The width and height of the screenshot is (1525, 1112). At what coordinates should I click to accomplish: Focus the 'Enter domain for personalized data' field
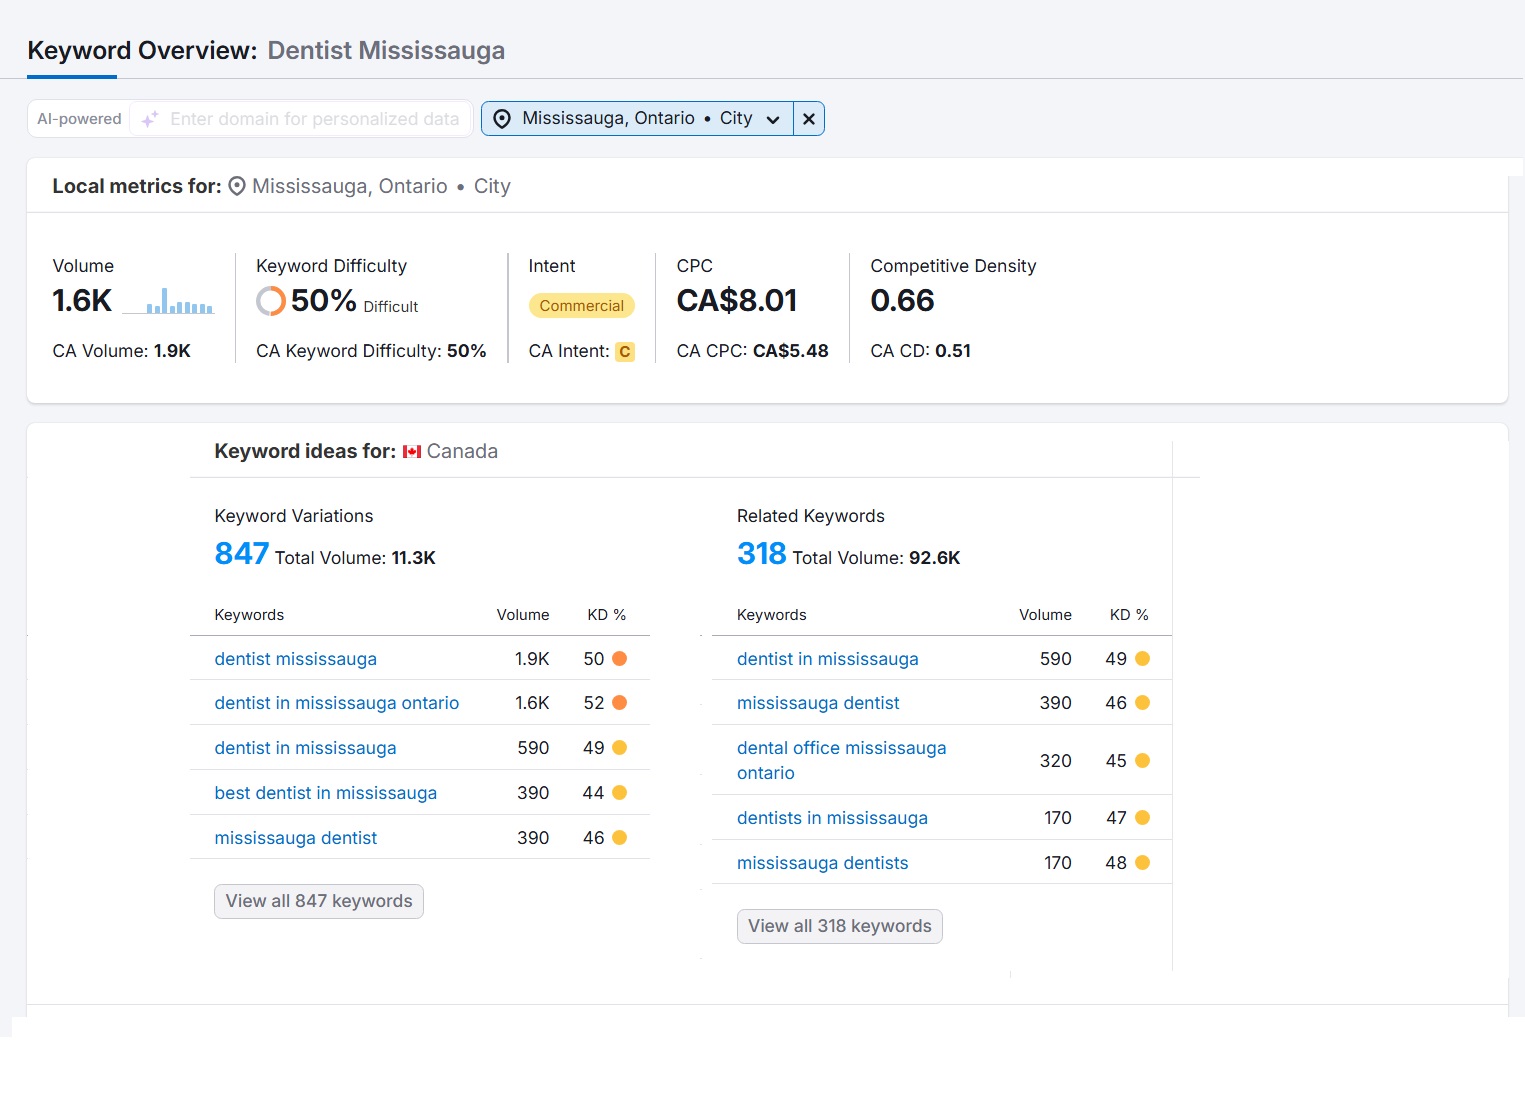tap(314, 119)
